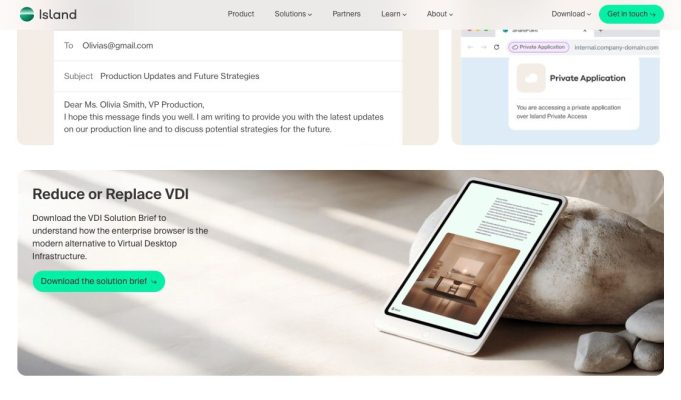This screenshot has width=681, height=400.
Task: Expand the About dropdown menu
Action: click(x=440, y=14)
